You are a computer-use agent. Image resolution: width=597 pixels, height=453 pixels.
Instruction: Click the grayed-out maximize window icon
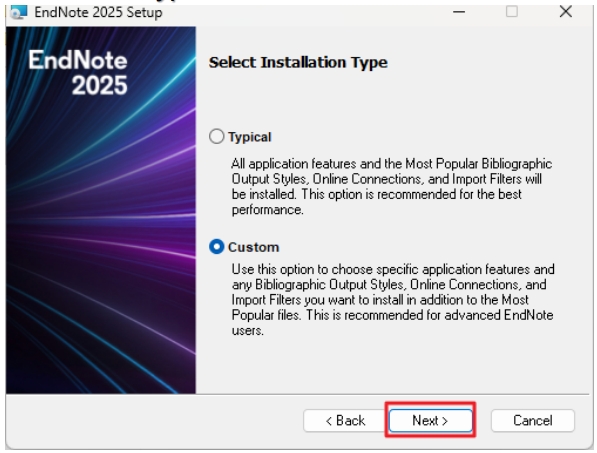click(x=511, y=12)
